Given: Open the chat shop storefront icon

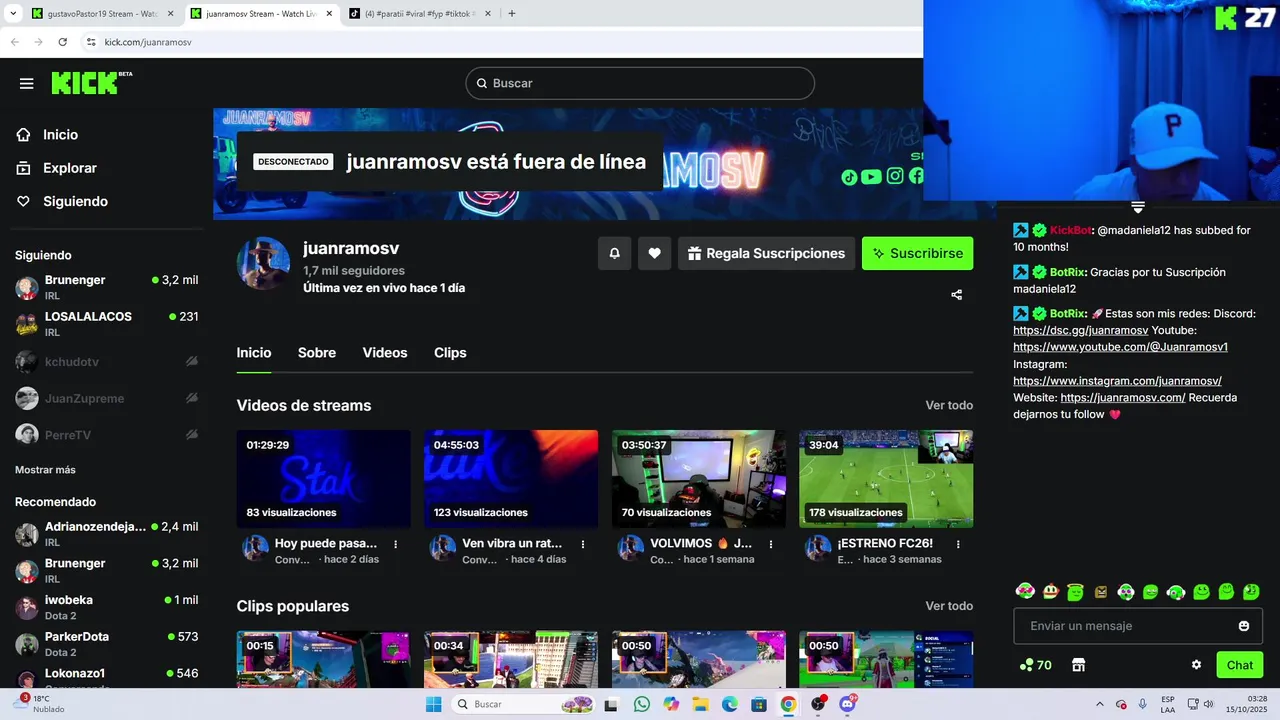Looking at the screenshot, I should (x=1078, y=665).
